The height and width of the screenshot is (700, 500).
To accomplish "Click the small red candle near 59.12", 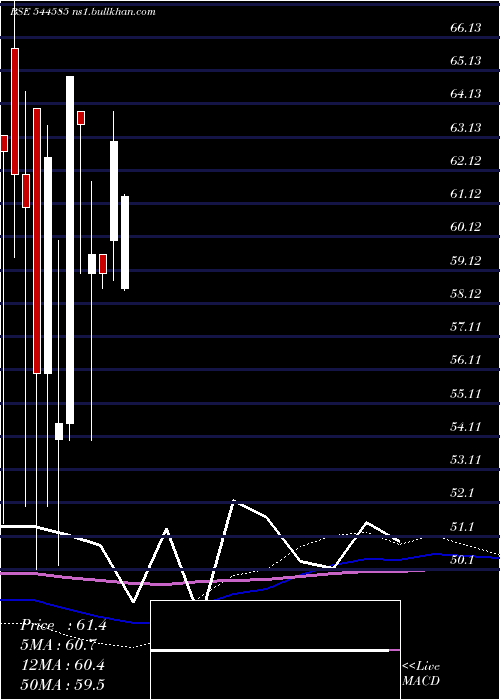I will pos(103,263).
